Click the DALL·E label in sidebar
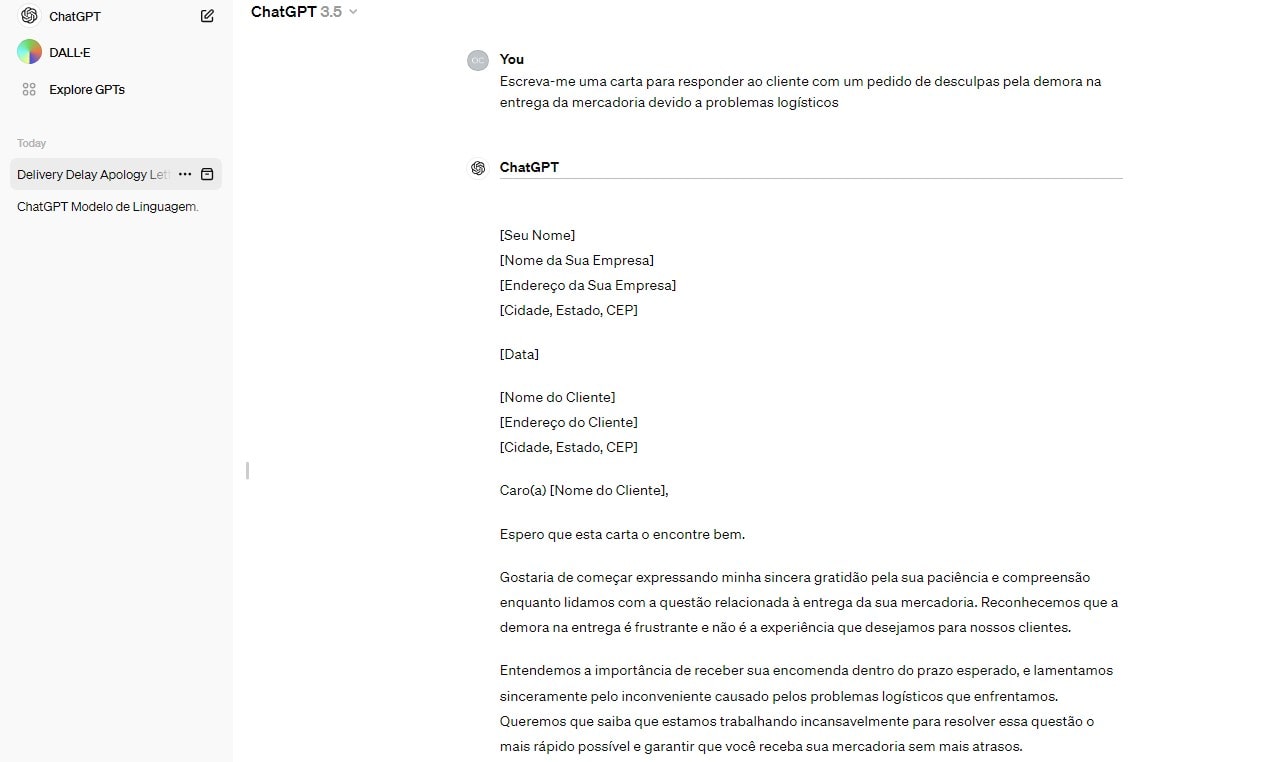Image resolution: width=1286 pixels, height=762 pixels. (70, 52)
